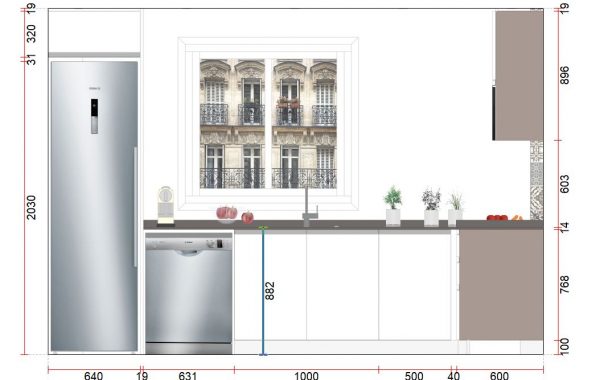Select the 882 height dimension label
600x380 pixels.
click(x=270, y=291)
